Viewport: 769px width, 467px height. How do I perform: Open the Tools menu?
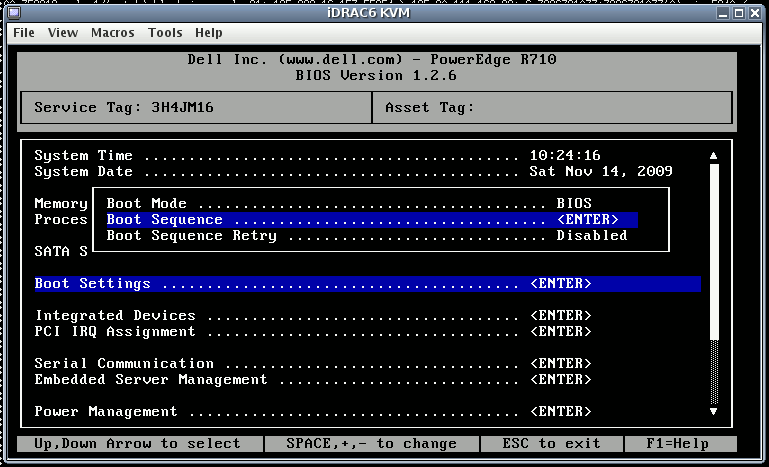165,33
